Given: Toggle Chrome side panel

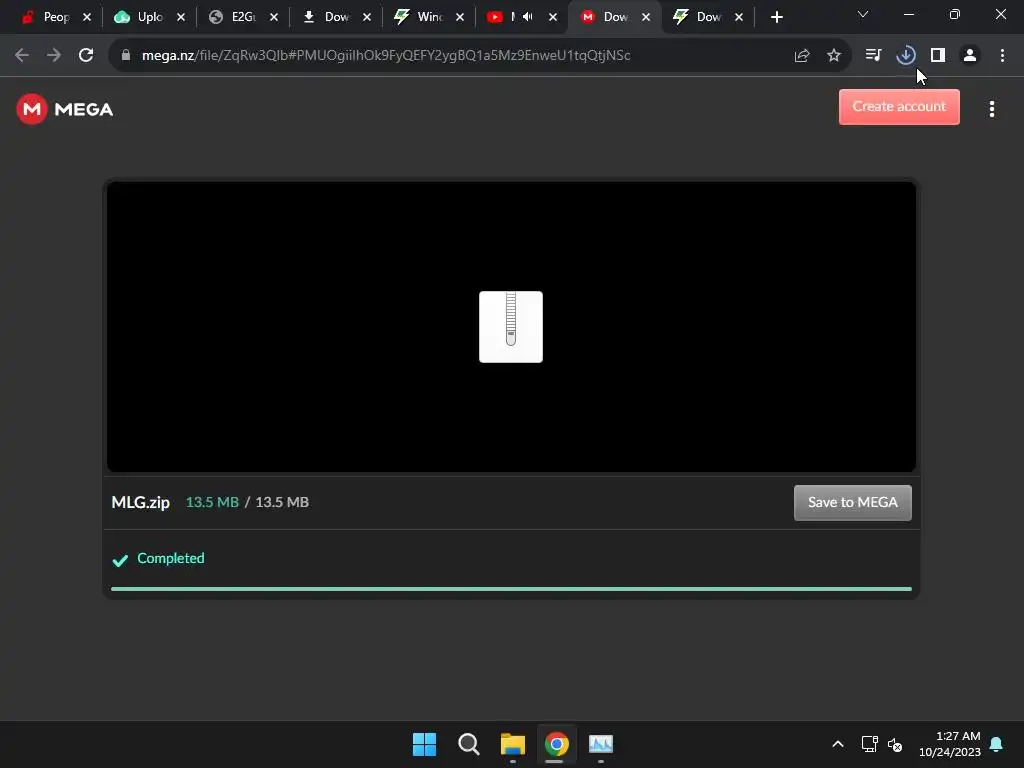Looking at the screenshot, I should click(x=938, y=56).
